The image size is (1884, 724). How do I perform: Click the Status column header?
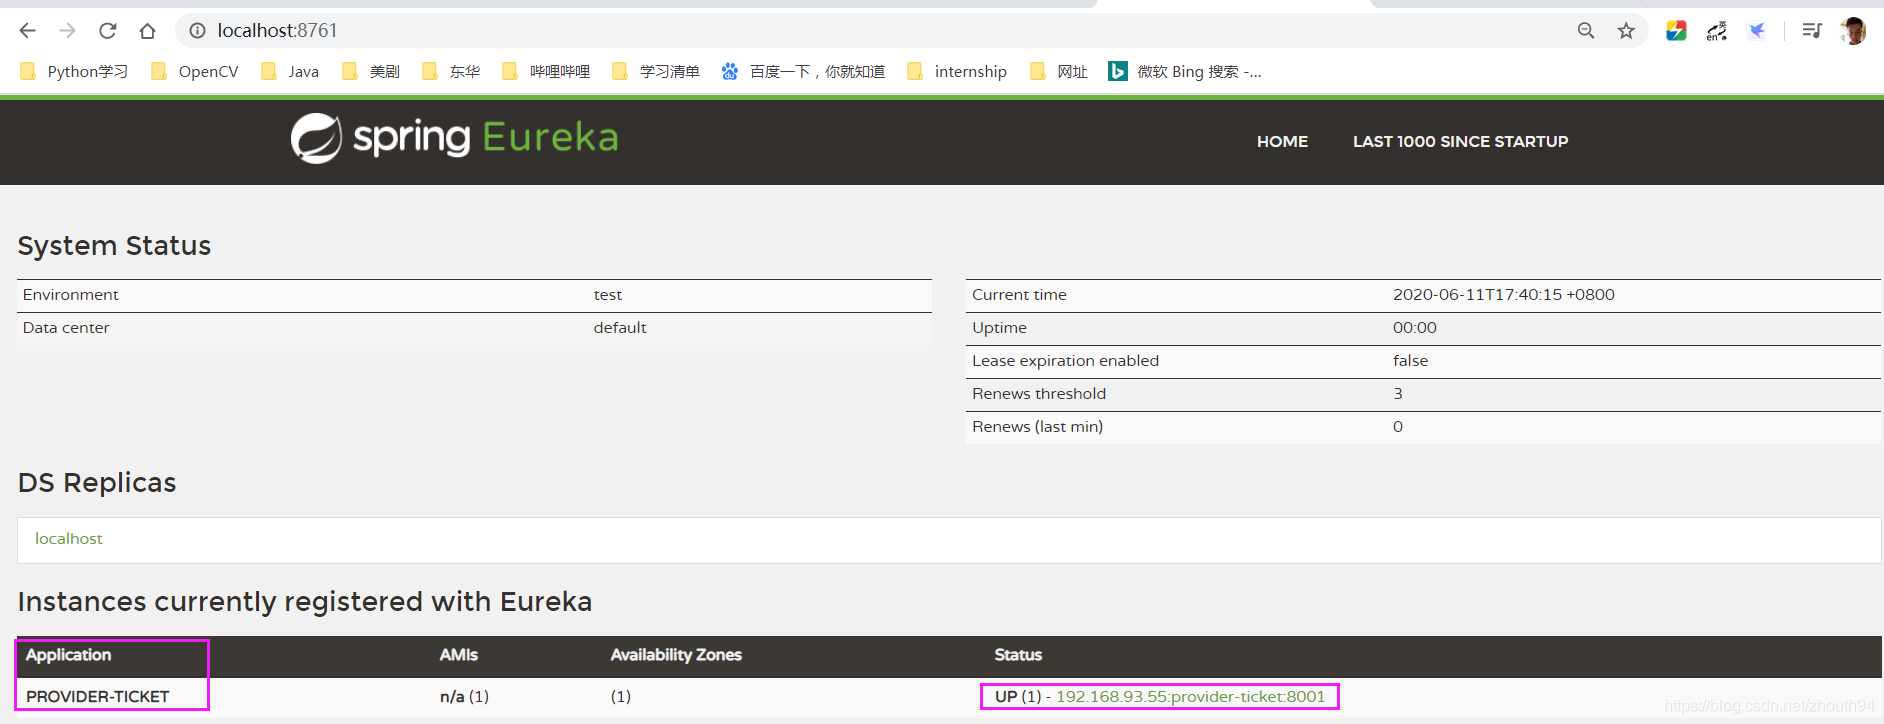click(x=1018, y=655)
